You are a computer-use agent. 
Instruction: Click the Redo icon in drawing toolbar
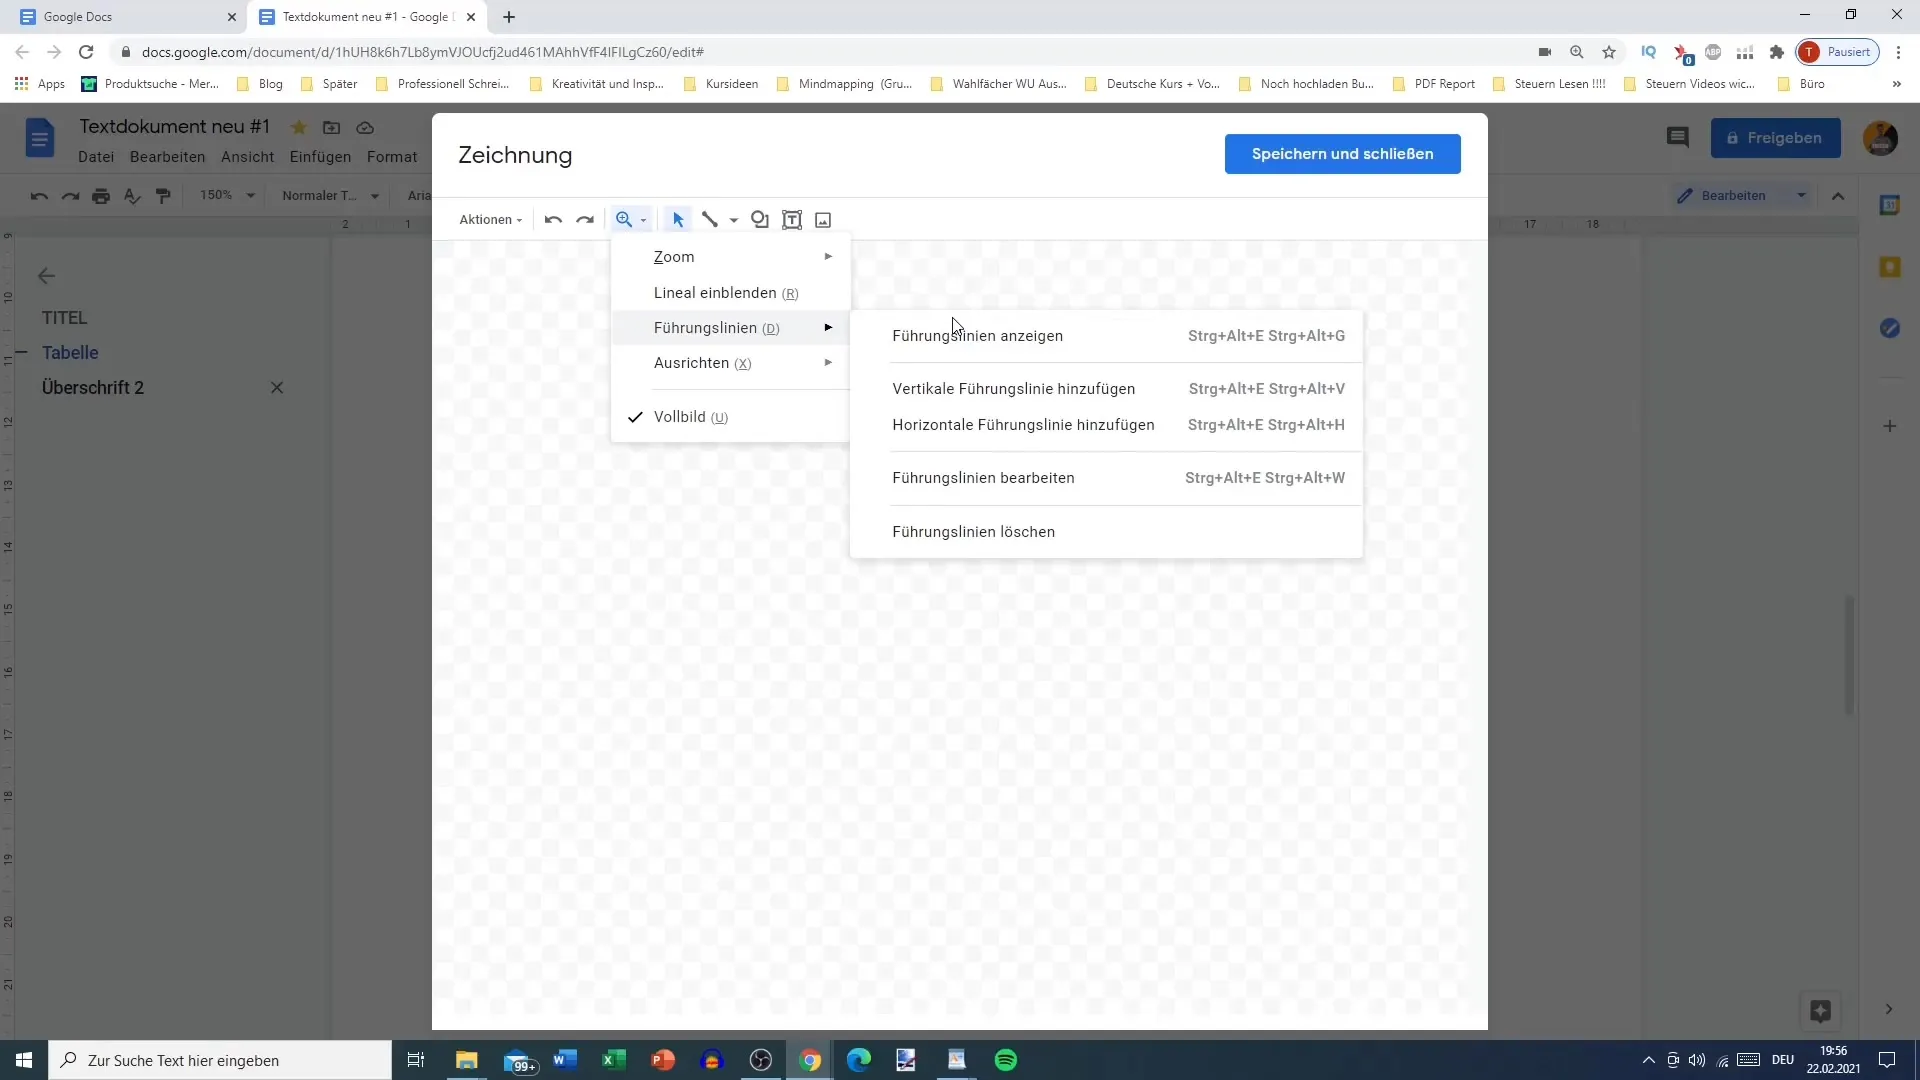(585, 219)
